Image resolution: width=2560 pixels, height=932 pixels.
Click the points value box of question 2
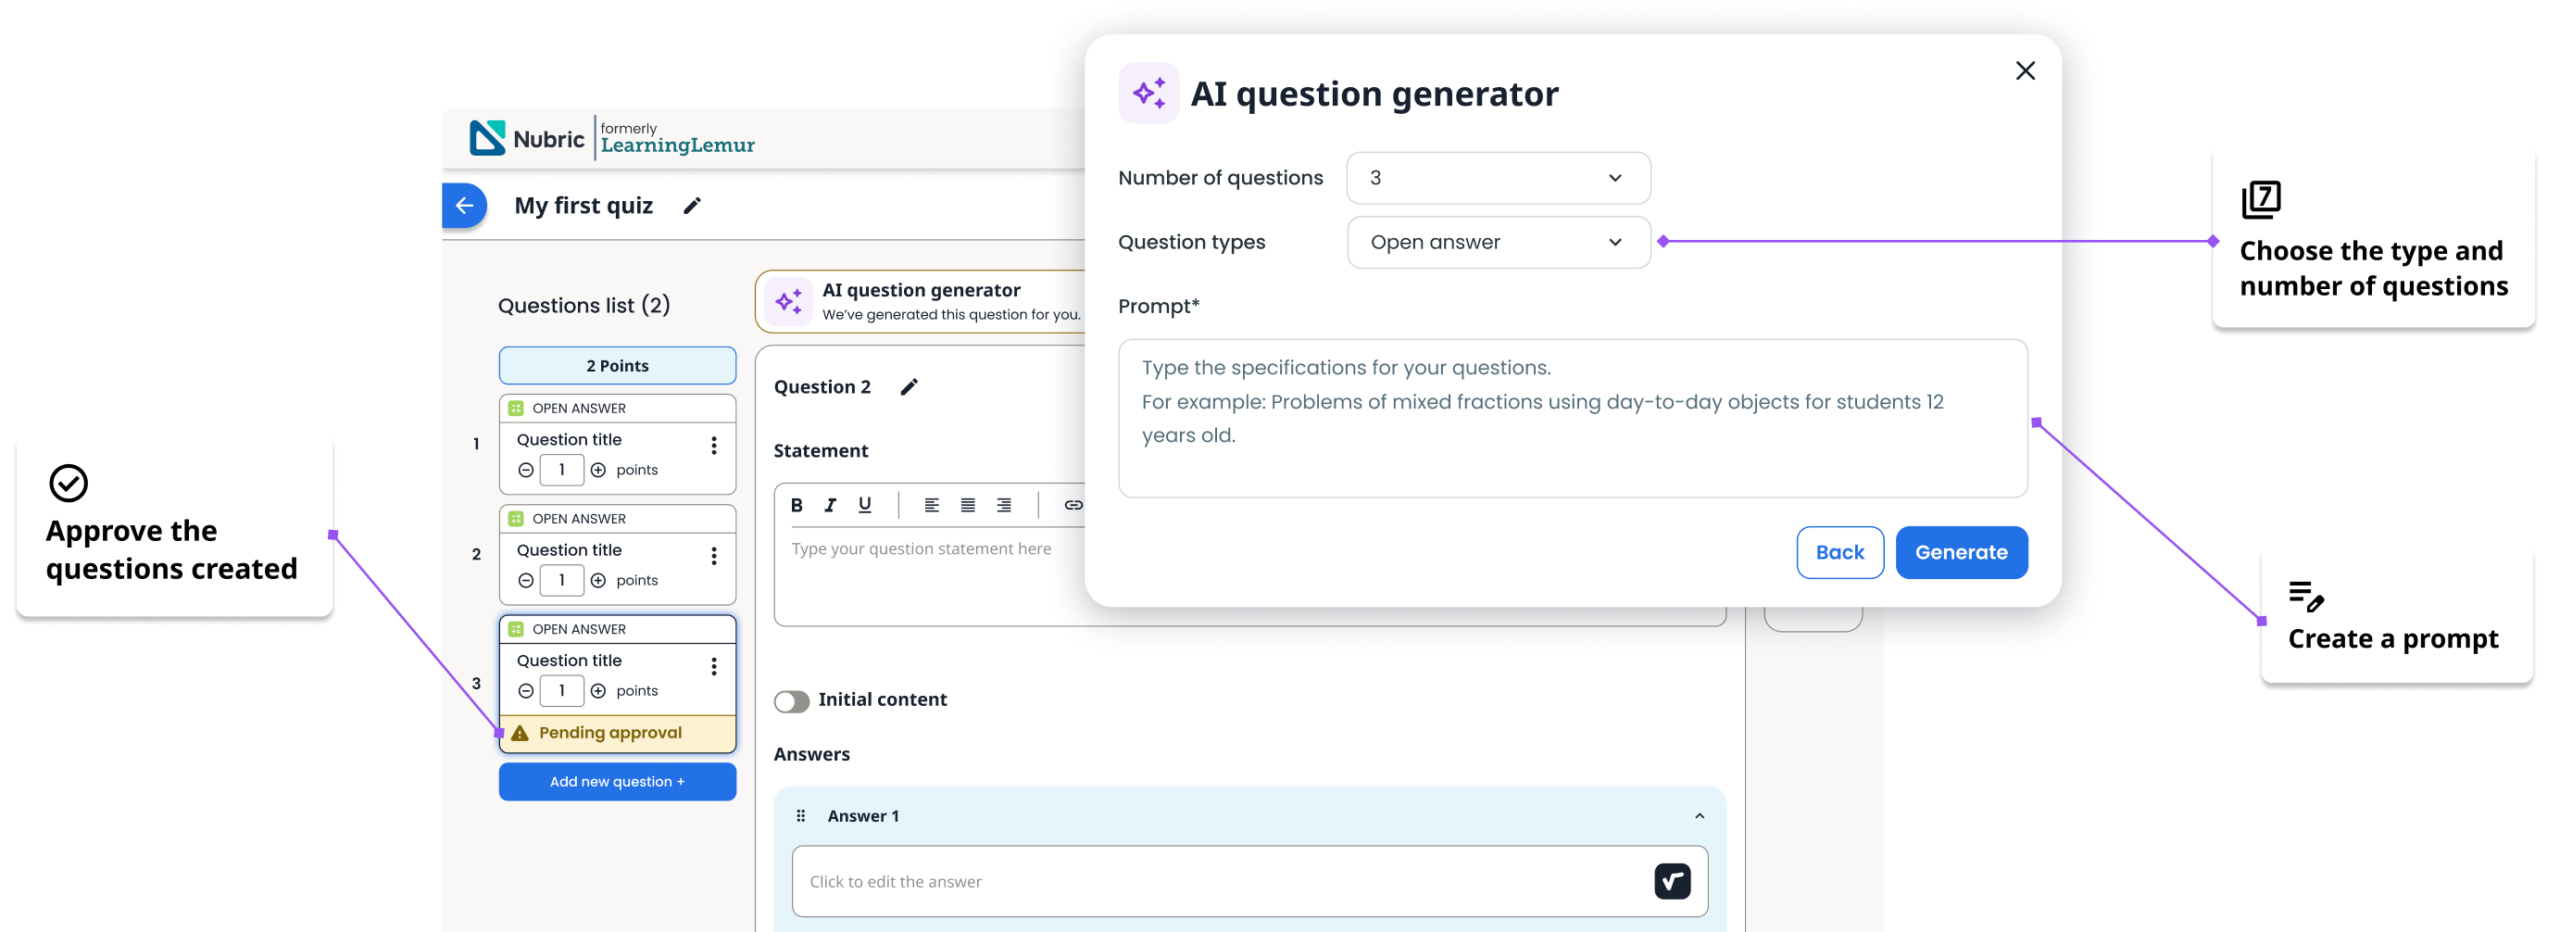point(561,579)
